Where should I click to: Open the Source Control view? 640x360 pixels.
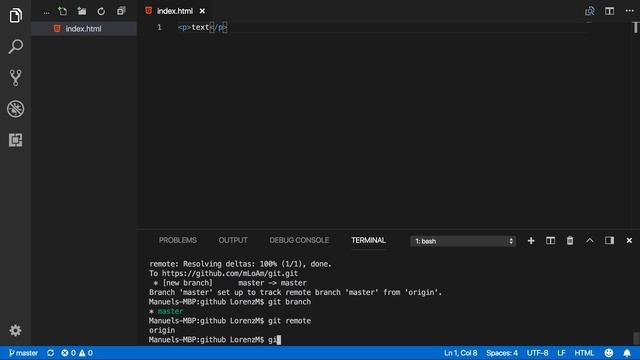pyautogui.click(x=16, y=78)
